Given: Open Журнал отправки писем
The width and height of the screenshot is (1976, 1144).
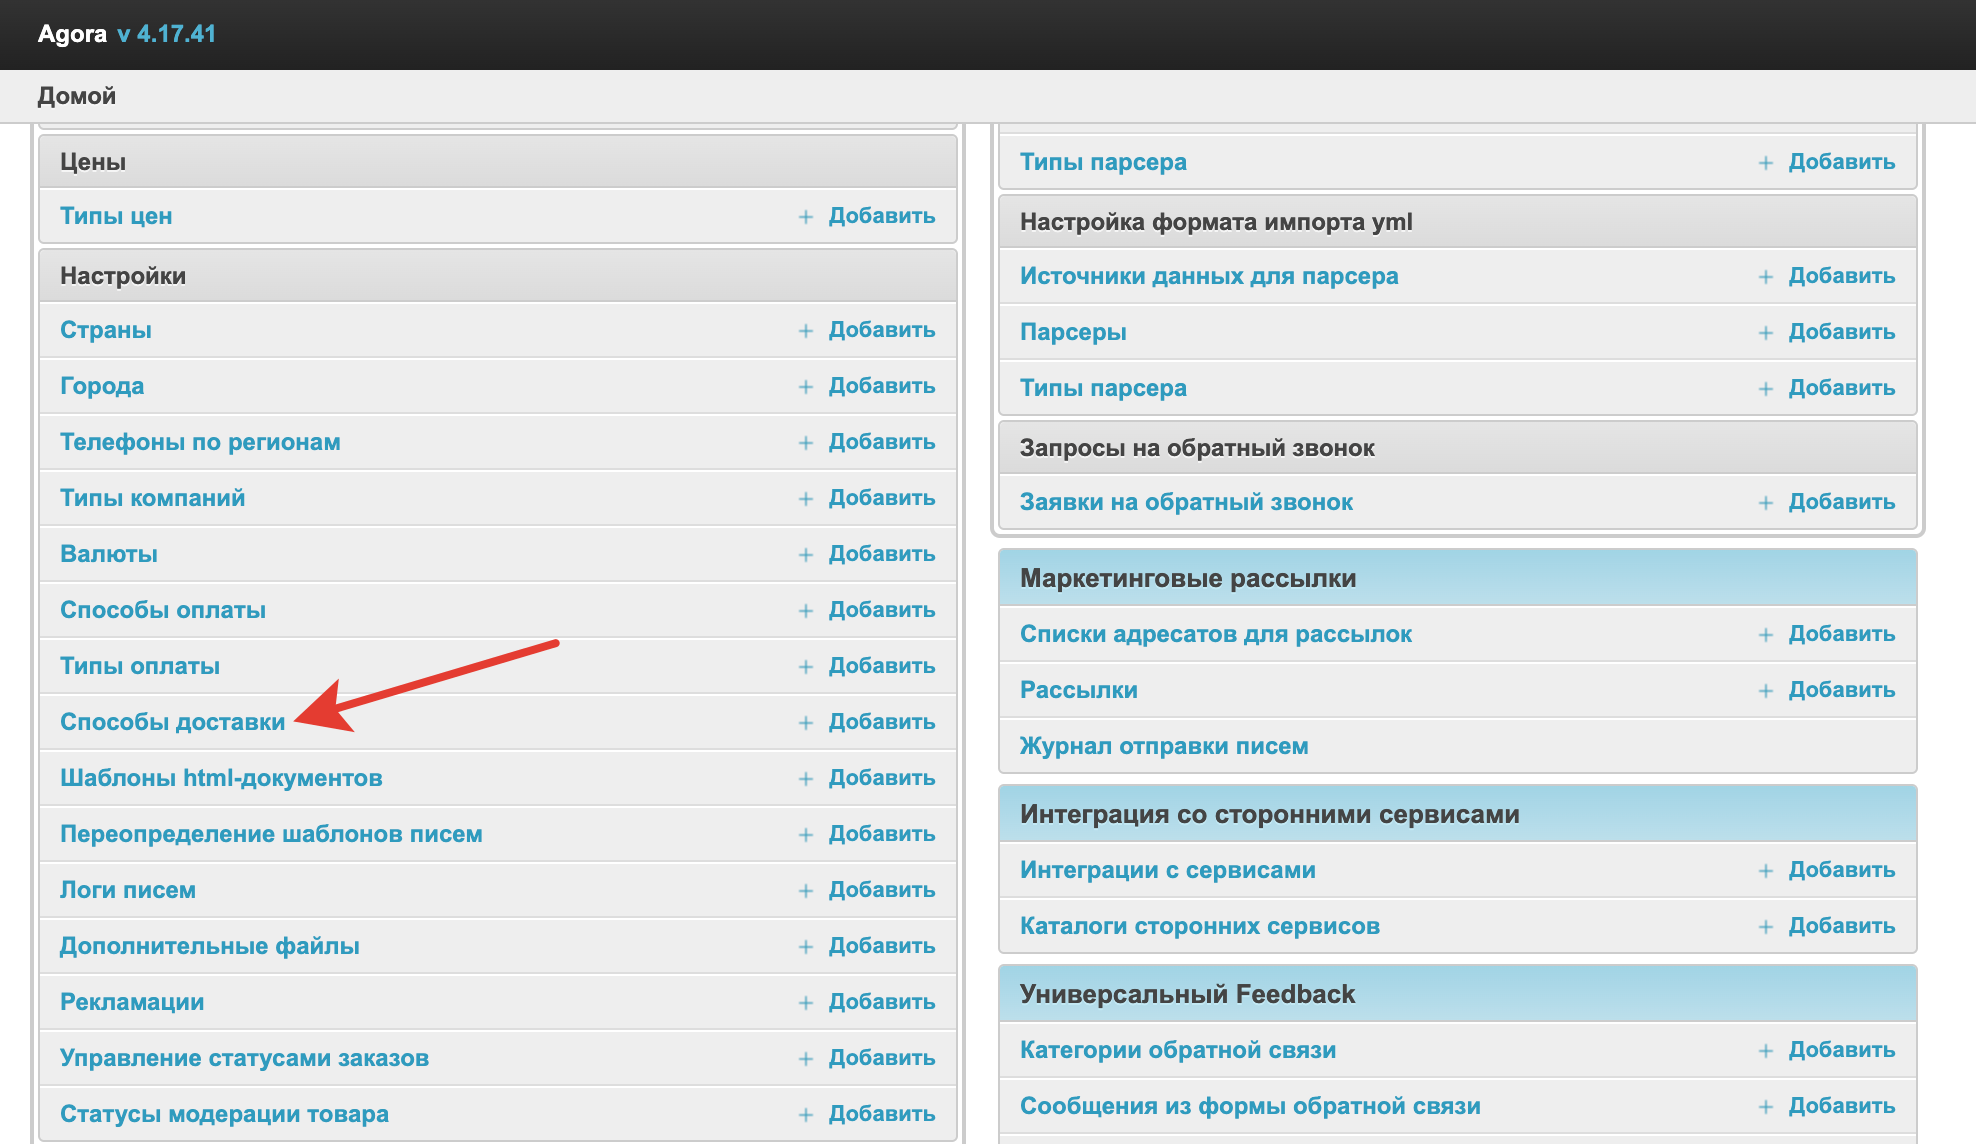Looking at the screenshot, I should pos(1163,746).
